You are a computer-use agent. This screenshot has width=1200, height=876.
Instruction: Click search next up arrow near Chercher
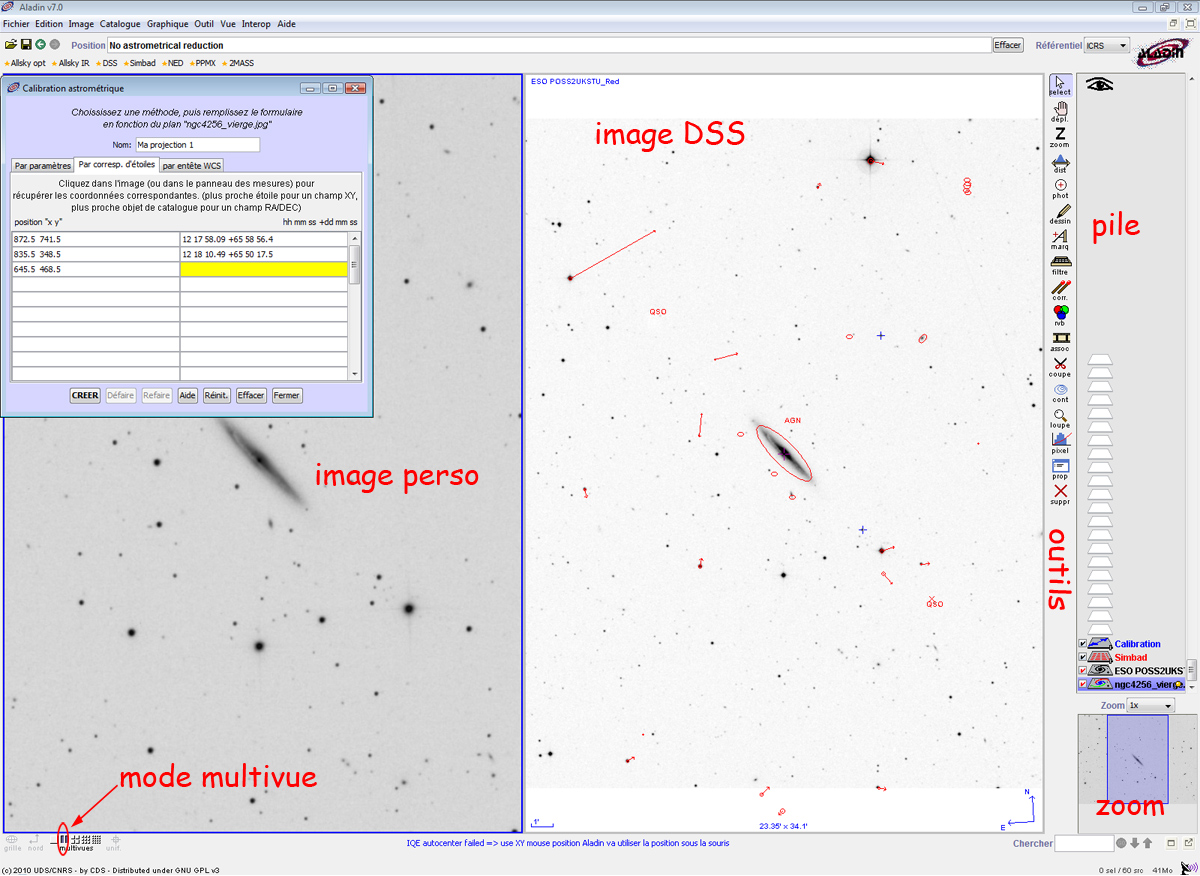click(1147, 843)
